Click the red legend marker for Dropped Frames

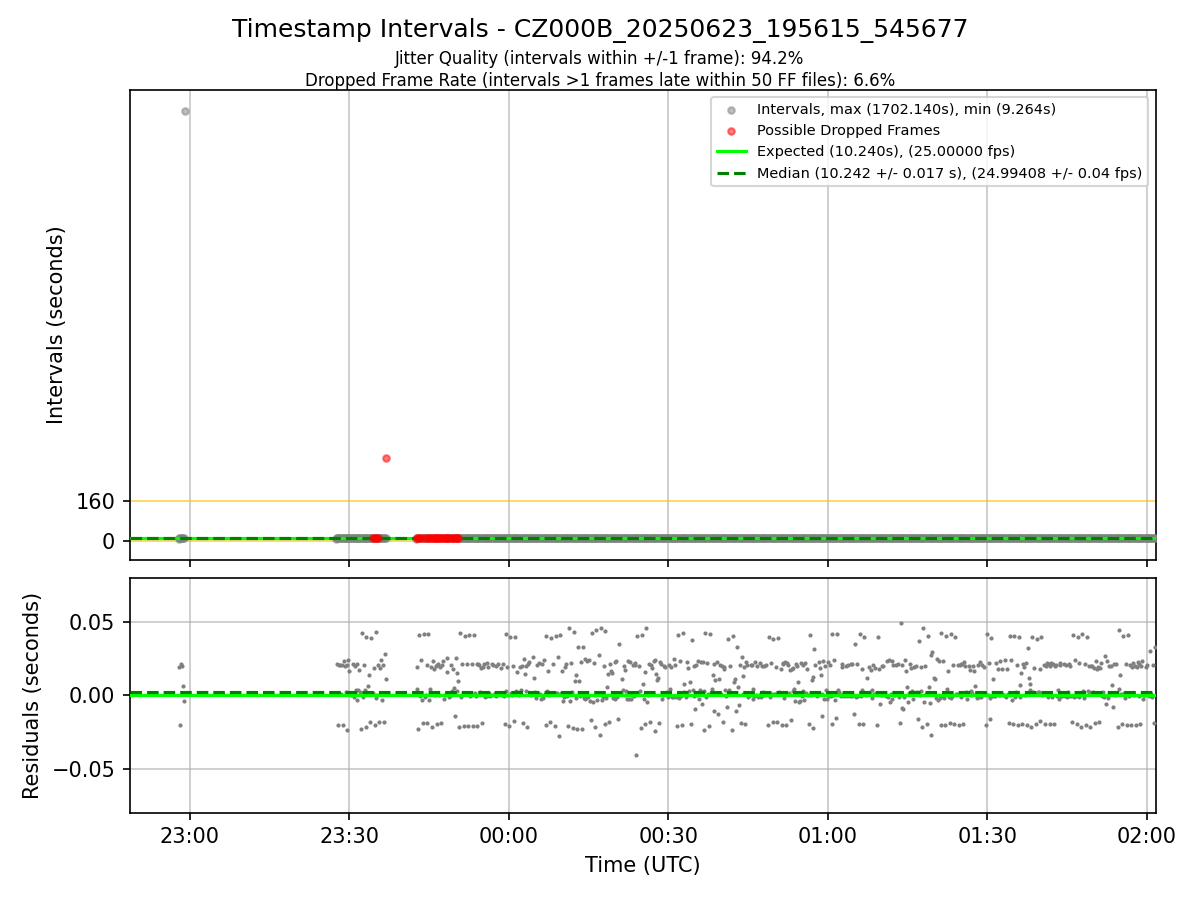tap(732, 131)
